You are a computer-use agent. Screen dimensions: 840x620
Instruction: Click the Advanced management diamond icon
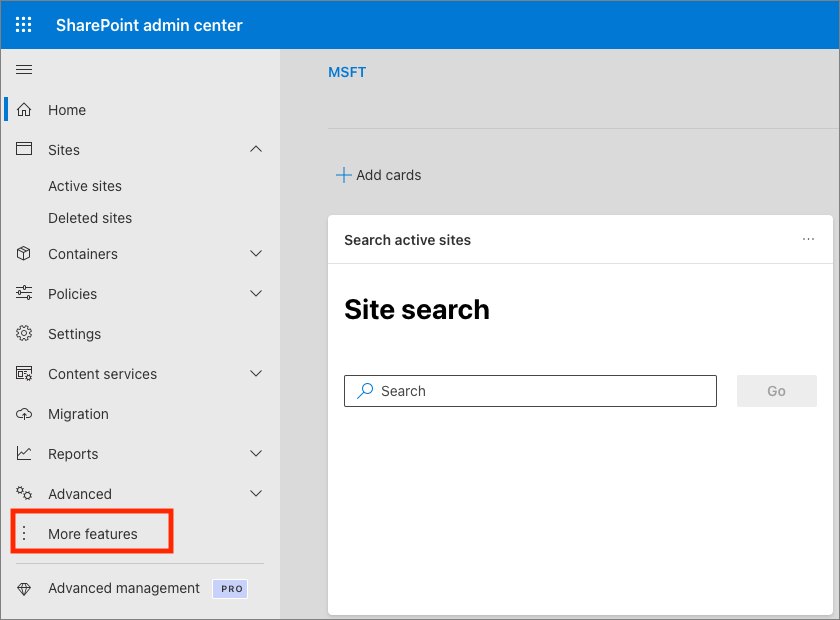click(24, 589)
